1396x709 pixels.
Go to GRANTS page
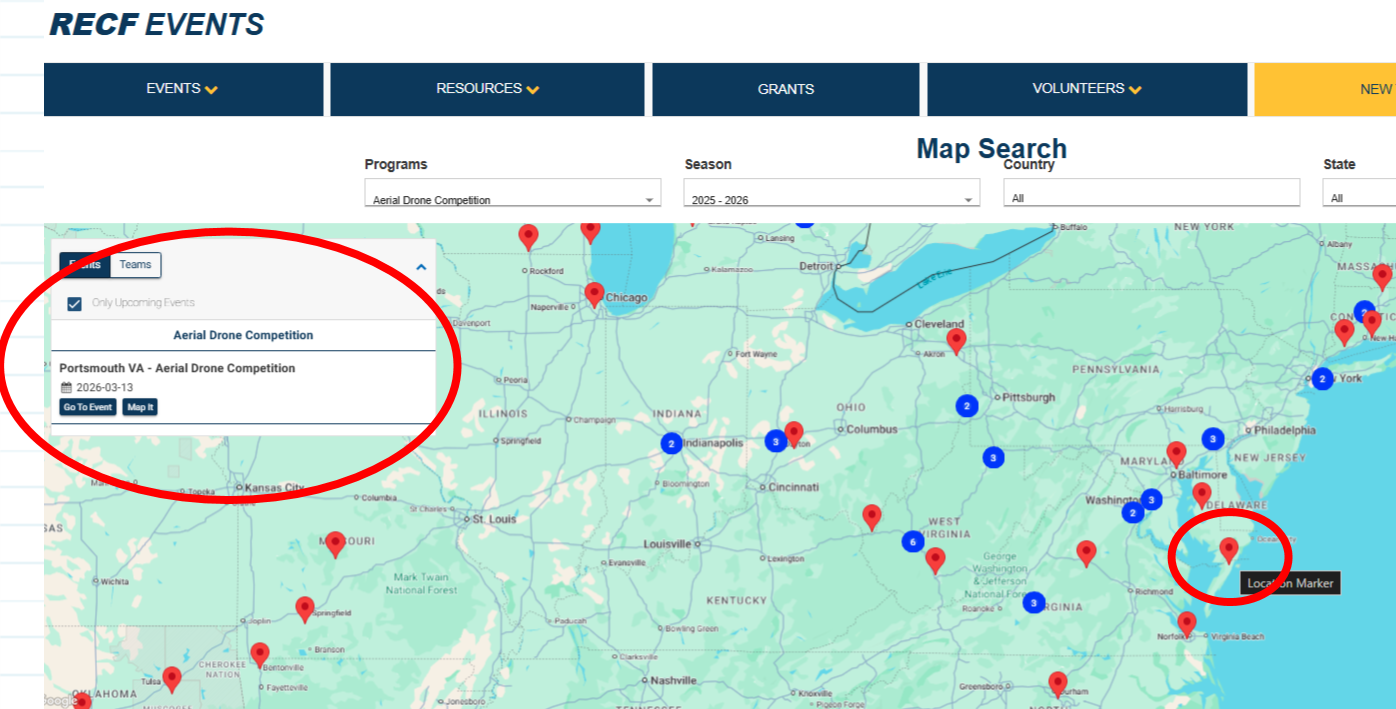[786, 89]
